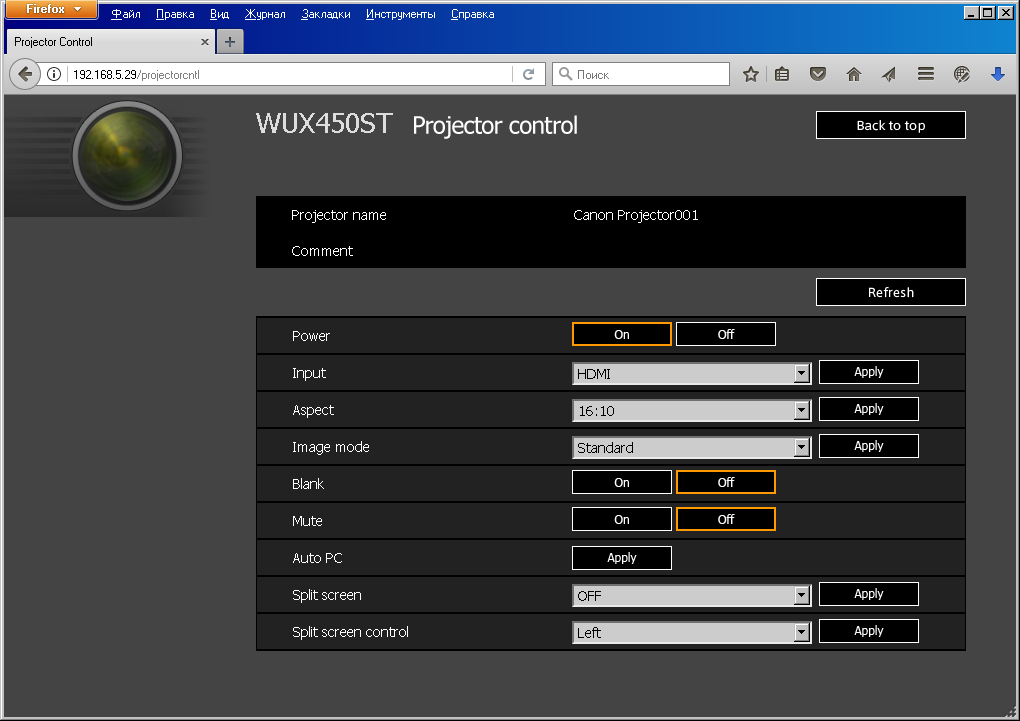Apply the Split screen setting
Viewport: 1020px width, 721px height.
pyautogui.click(x=868, y=593)
